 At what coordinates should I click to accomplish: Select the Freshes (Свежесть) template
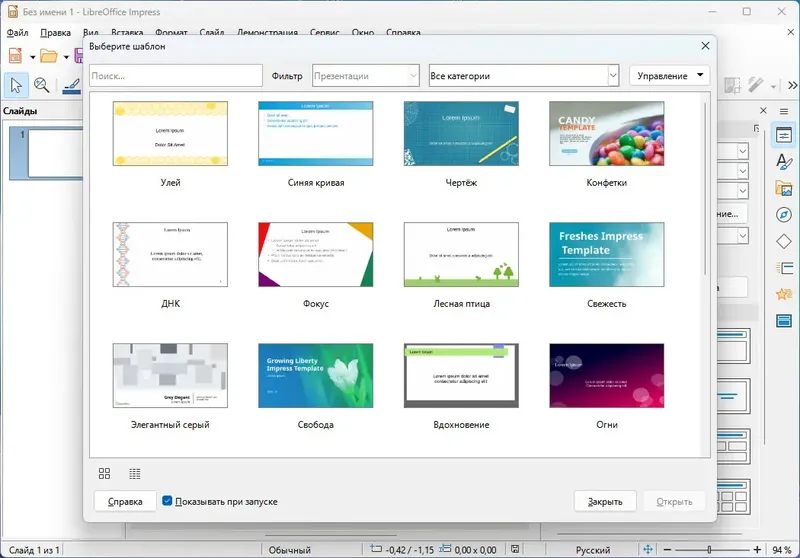pyautogui.click(x=607, y=254)
